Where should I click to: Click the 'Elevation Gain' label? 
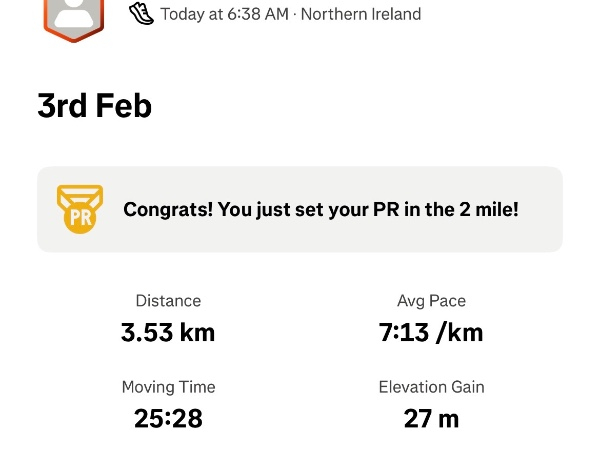pos(431,387)
